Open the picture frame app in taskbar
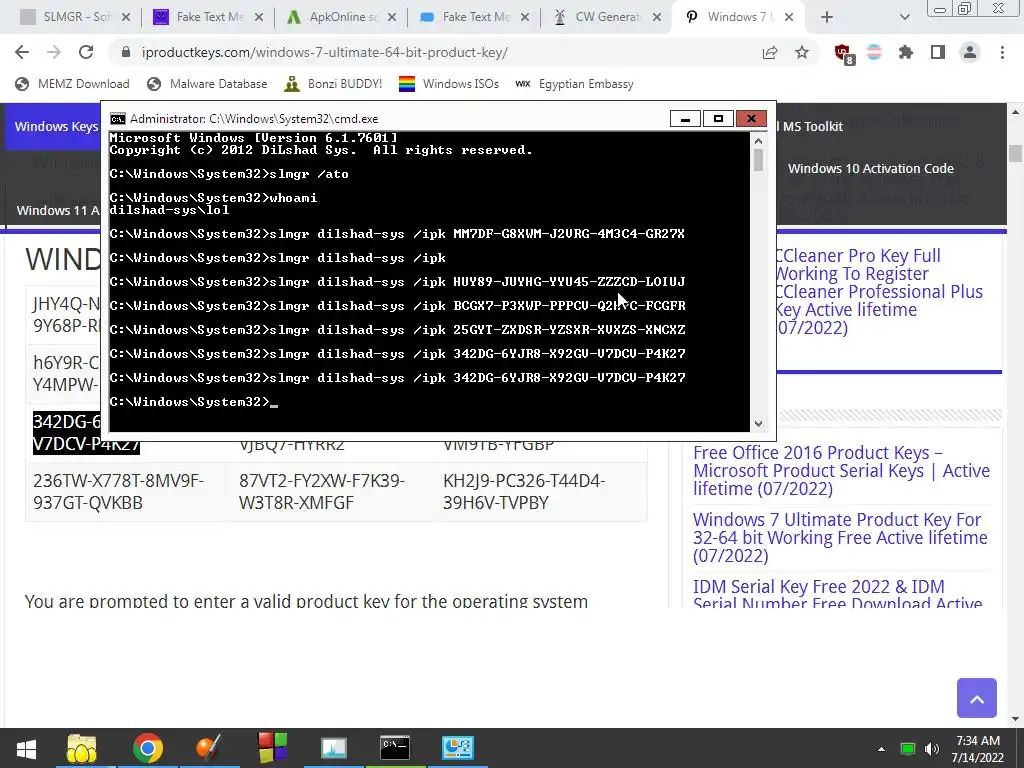The image size is (1024, 768). coord(333,748)
